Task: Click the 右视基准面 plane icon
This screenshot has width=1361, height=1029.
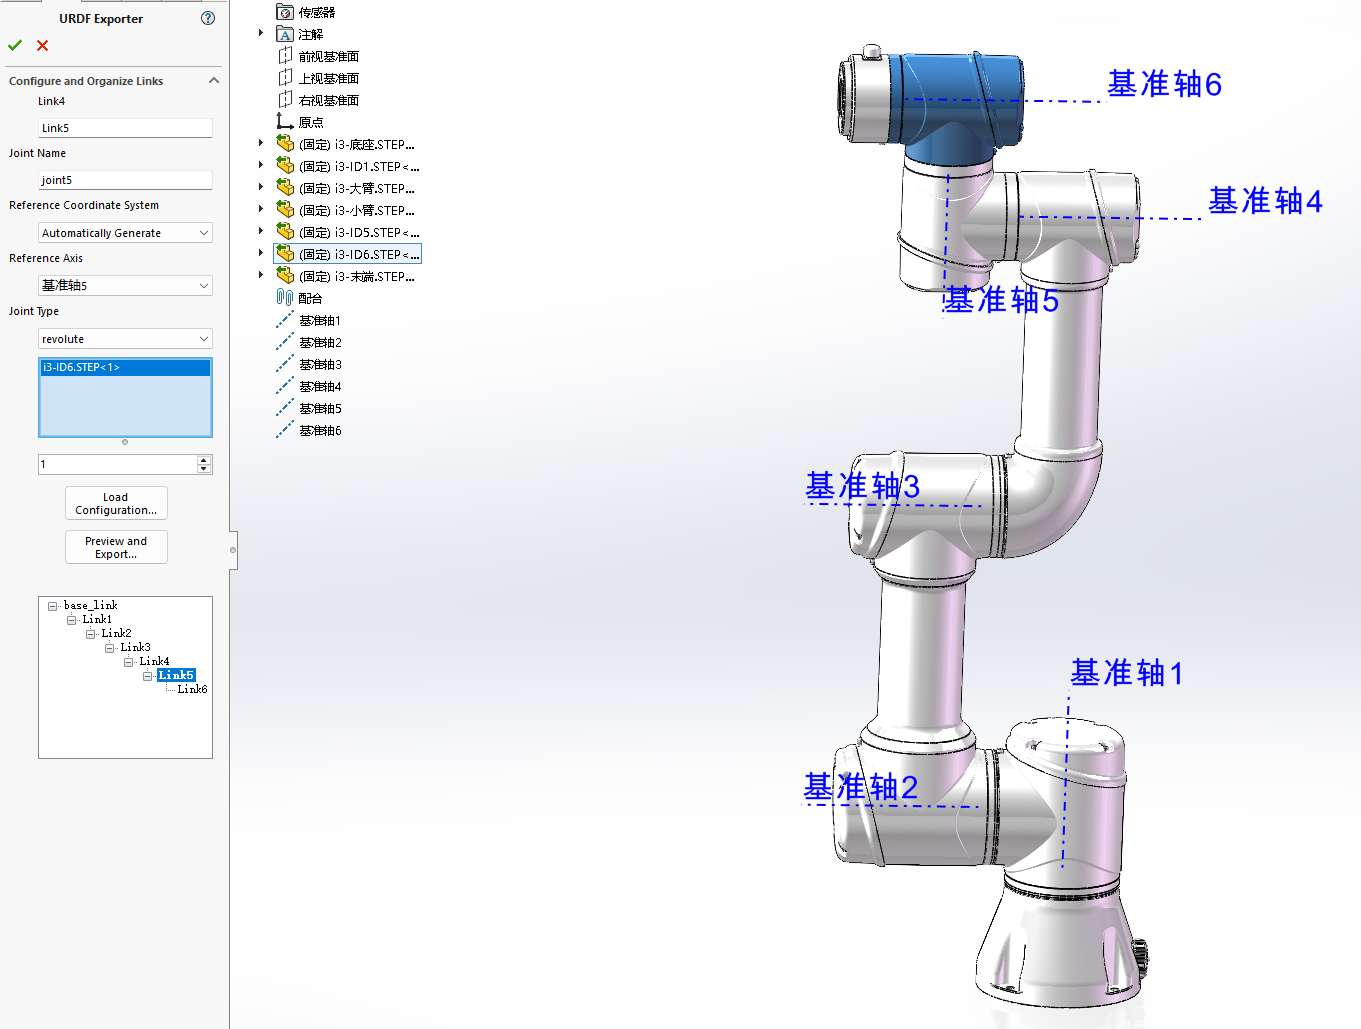Action: (285, 100)
